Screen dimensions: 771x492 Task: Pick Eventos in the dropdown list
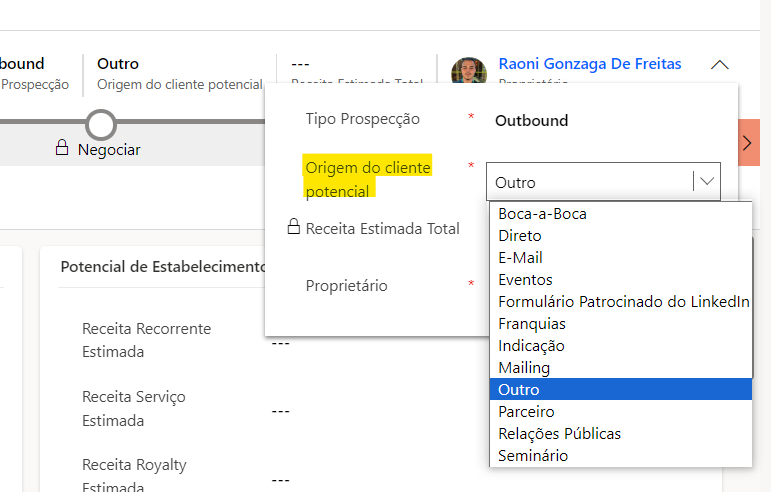coord(525,280)
